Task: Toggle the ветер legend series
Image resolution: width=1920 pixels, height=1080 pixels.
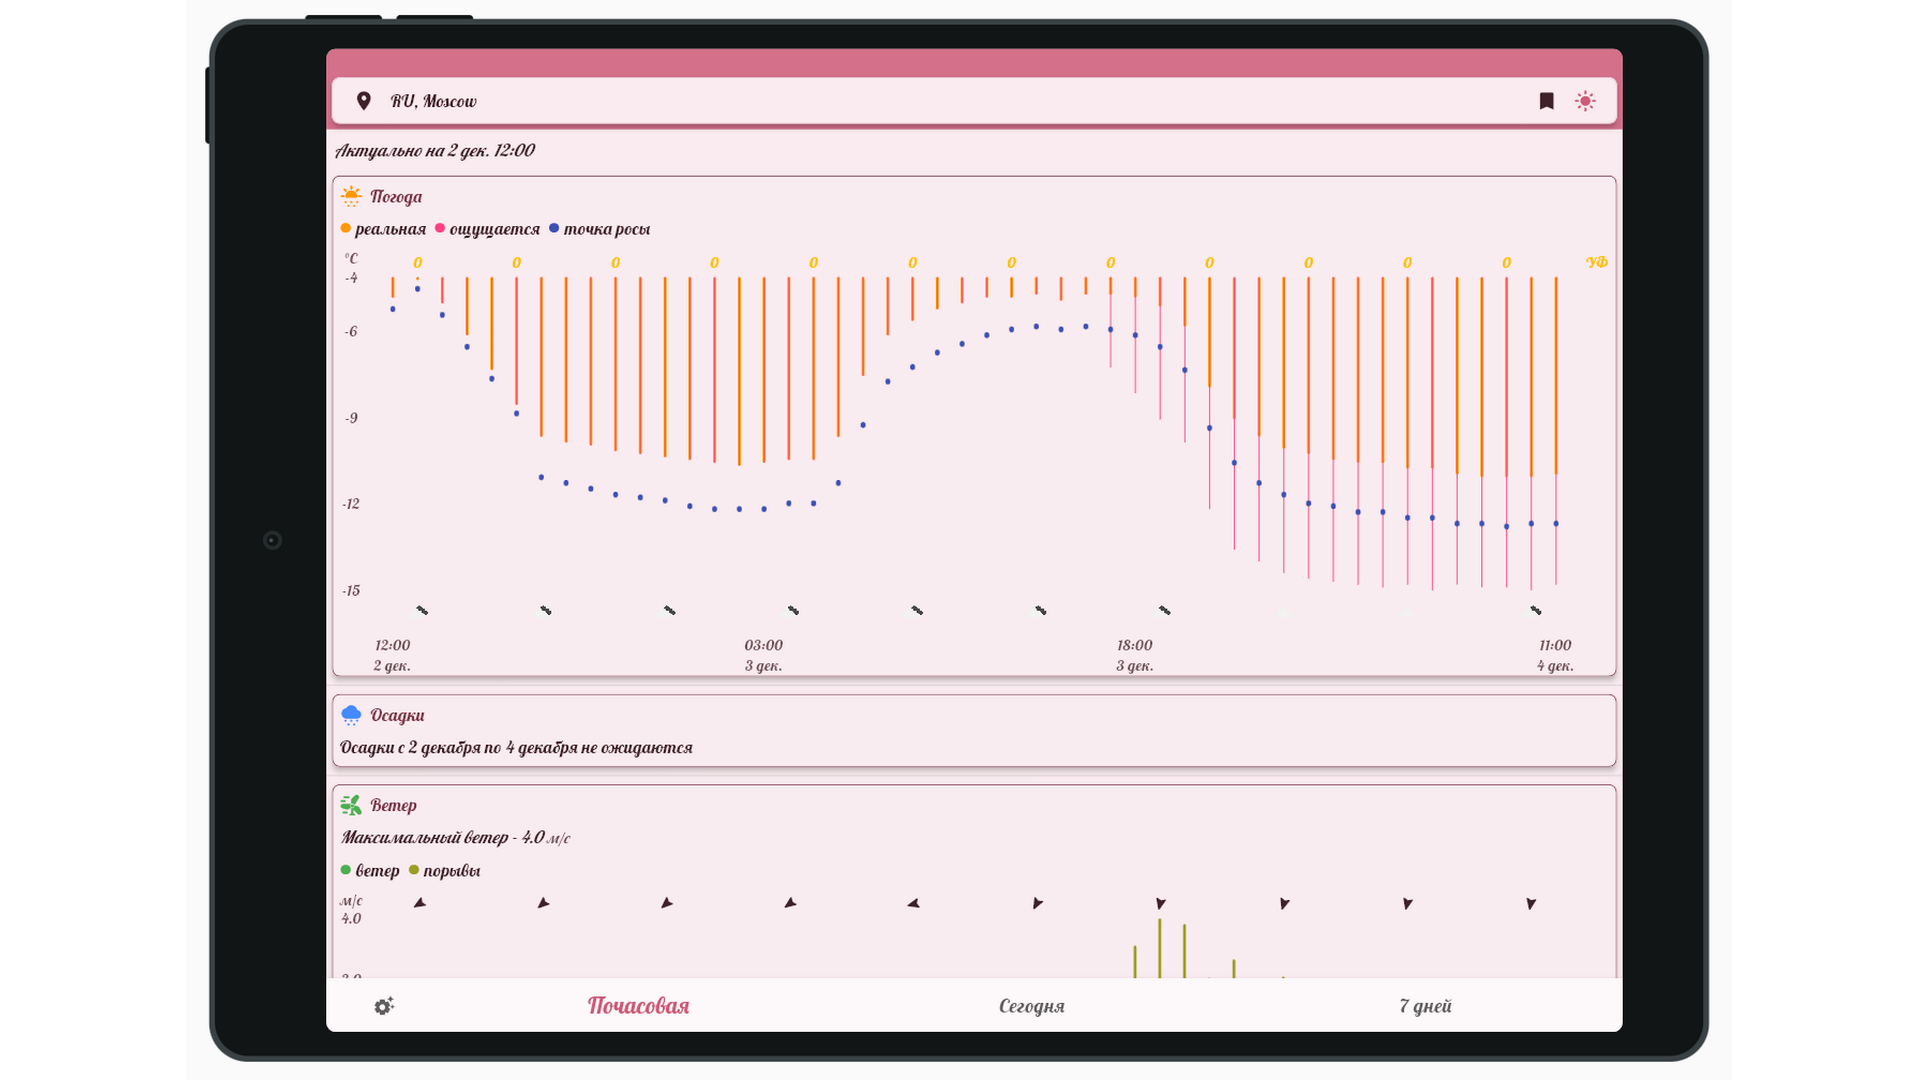Action: pos(370,871)
